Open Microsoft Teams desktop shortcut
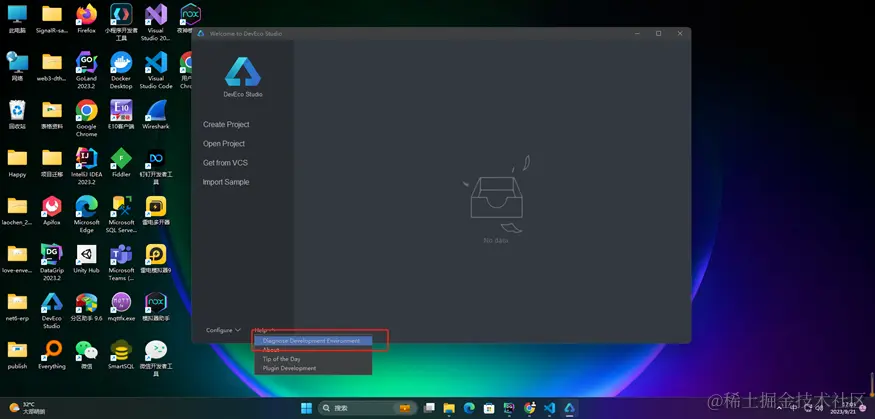 coord(121,262)
